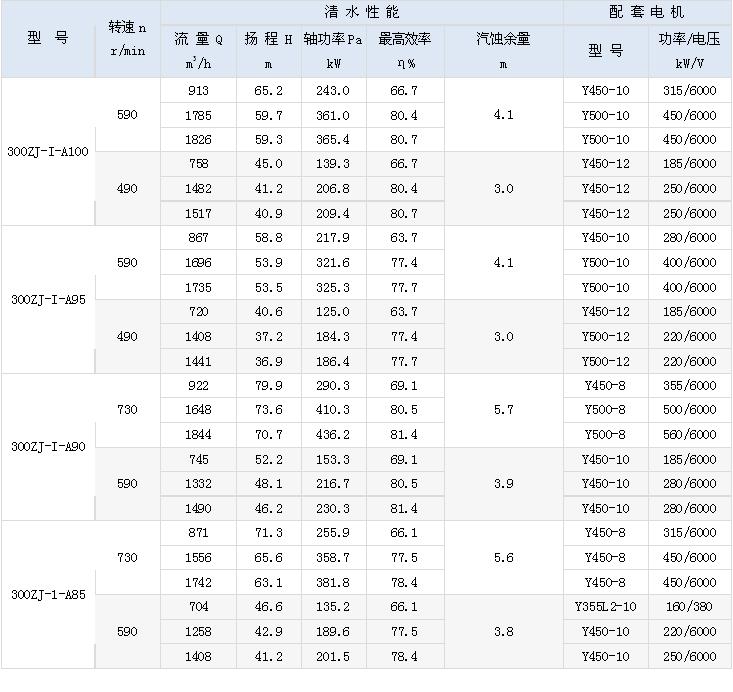This screenshot has height=692, width=733.
Task: Select the 扬程 H column header
Action: [268, 39]
